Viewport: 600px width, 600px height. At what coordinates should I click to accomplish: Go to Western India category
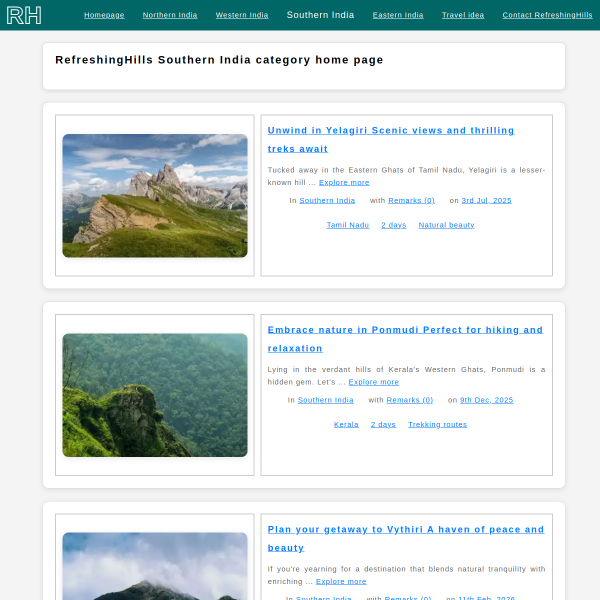[242, 15]
